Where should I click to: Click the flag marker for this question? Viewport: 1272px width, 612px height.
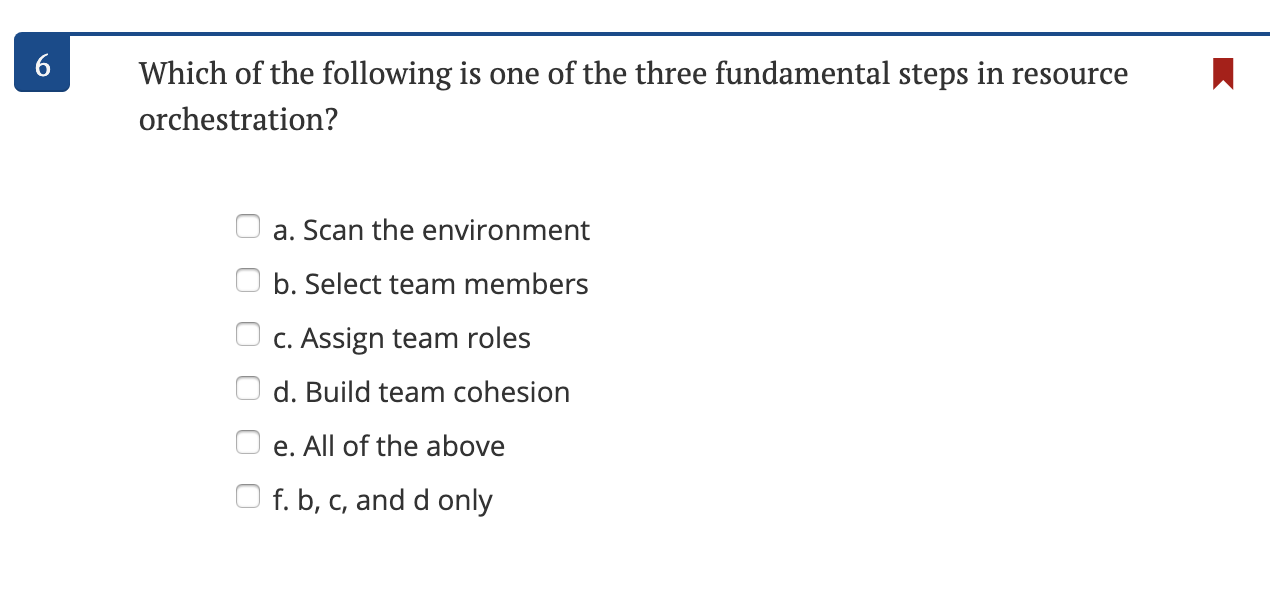pyautogui.click(x=1222, y=72)
